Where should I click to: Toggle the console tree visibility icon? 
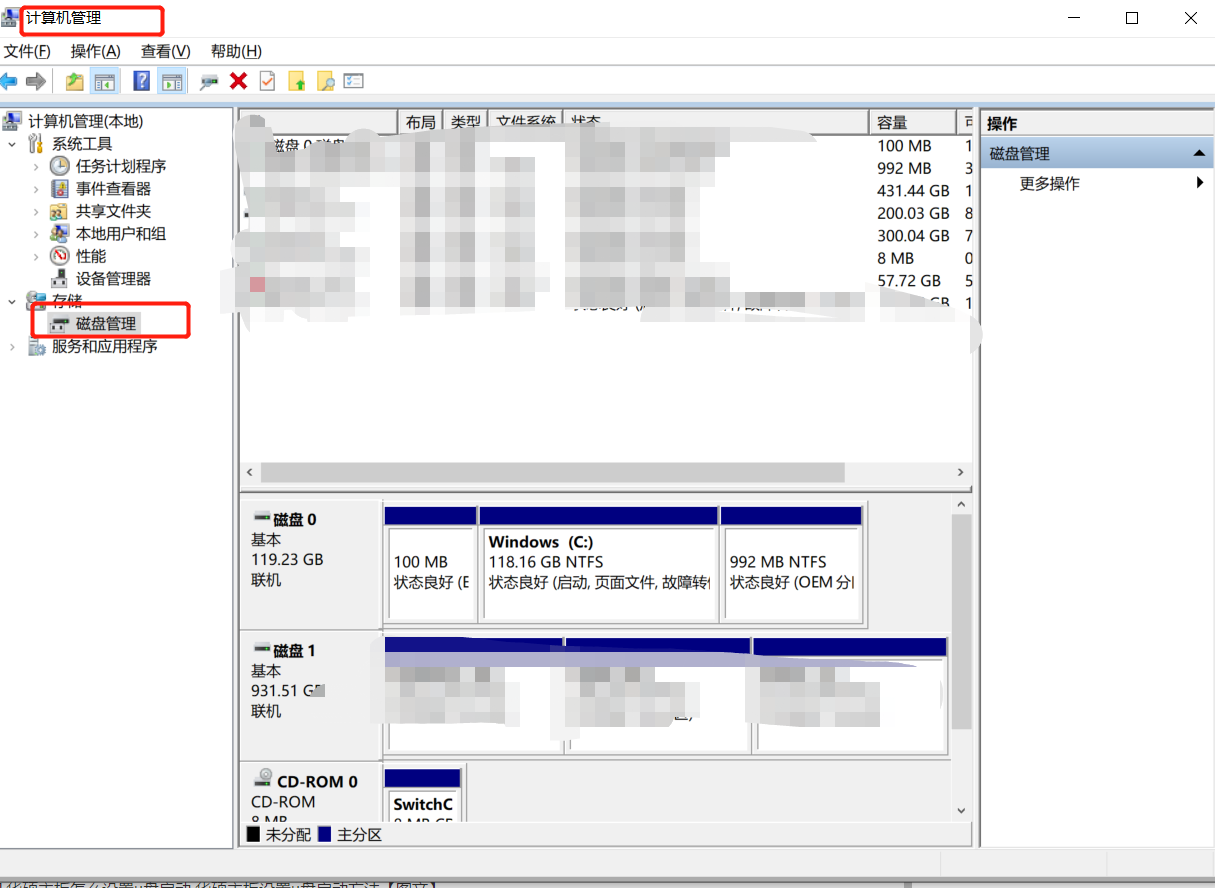[103, 81]
